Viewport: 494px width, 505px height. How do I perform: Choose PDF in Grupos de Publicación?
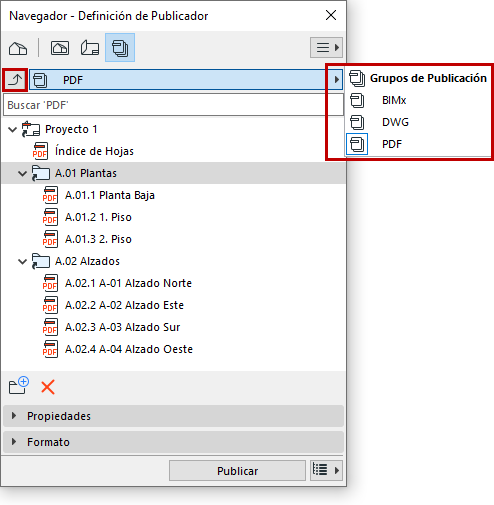tap(392, 144)
